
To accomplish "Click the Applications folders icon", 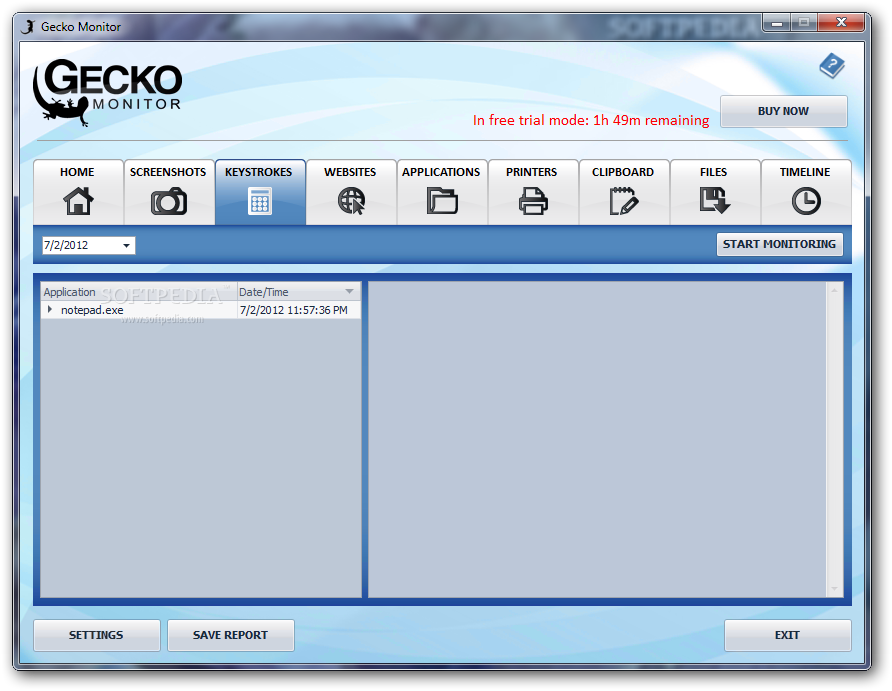I will click(x=442, y=201).
